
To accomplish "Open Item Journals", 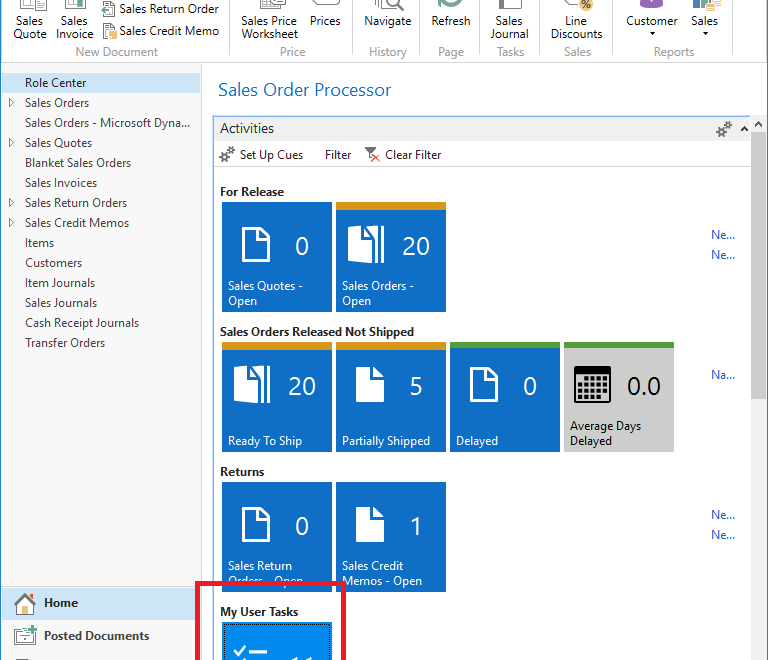I will click(60, 283).
